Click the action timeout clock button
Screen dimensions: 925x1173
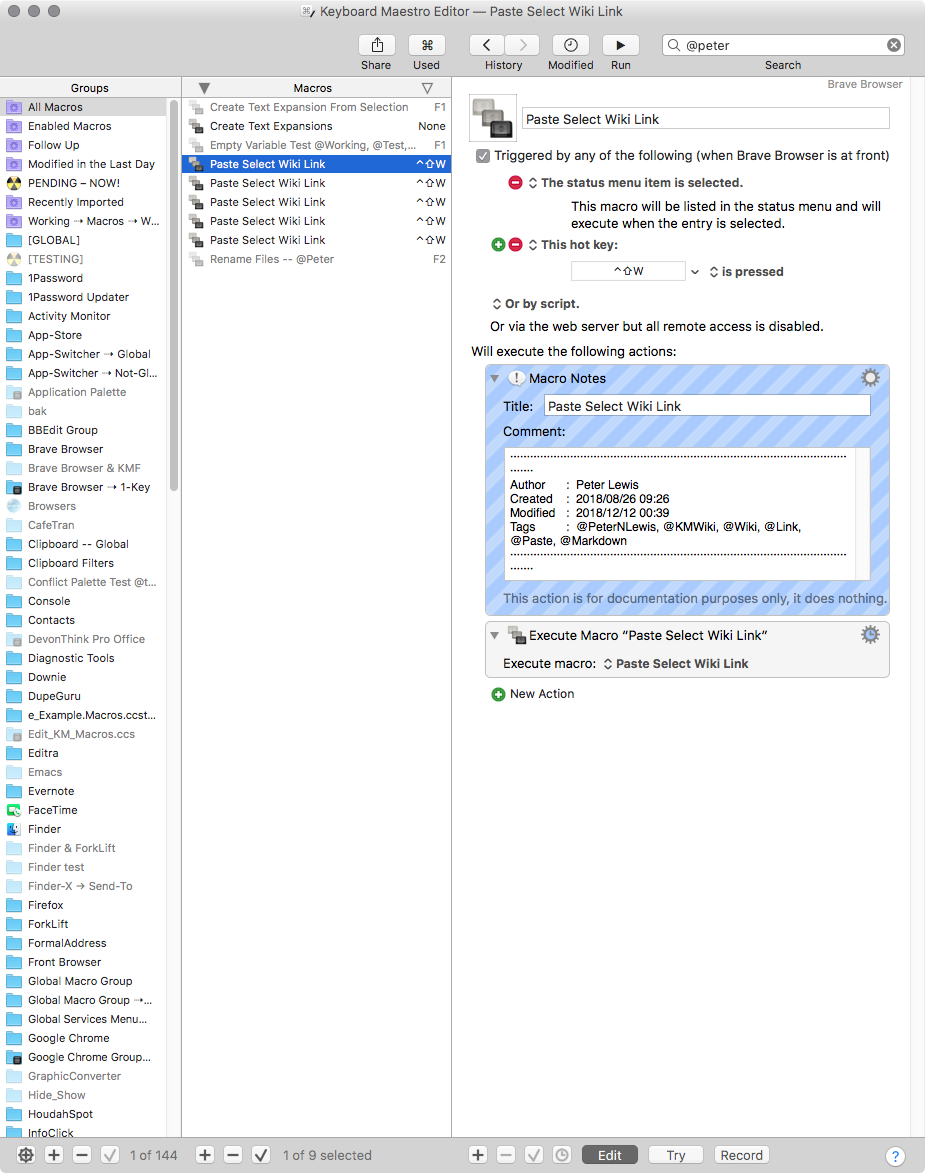click(x=561, y=1154)
